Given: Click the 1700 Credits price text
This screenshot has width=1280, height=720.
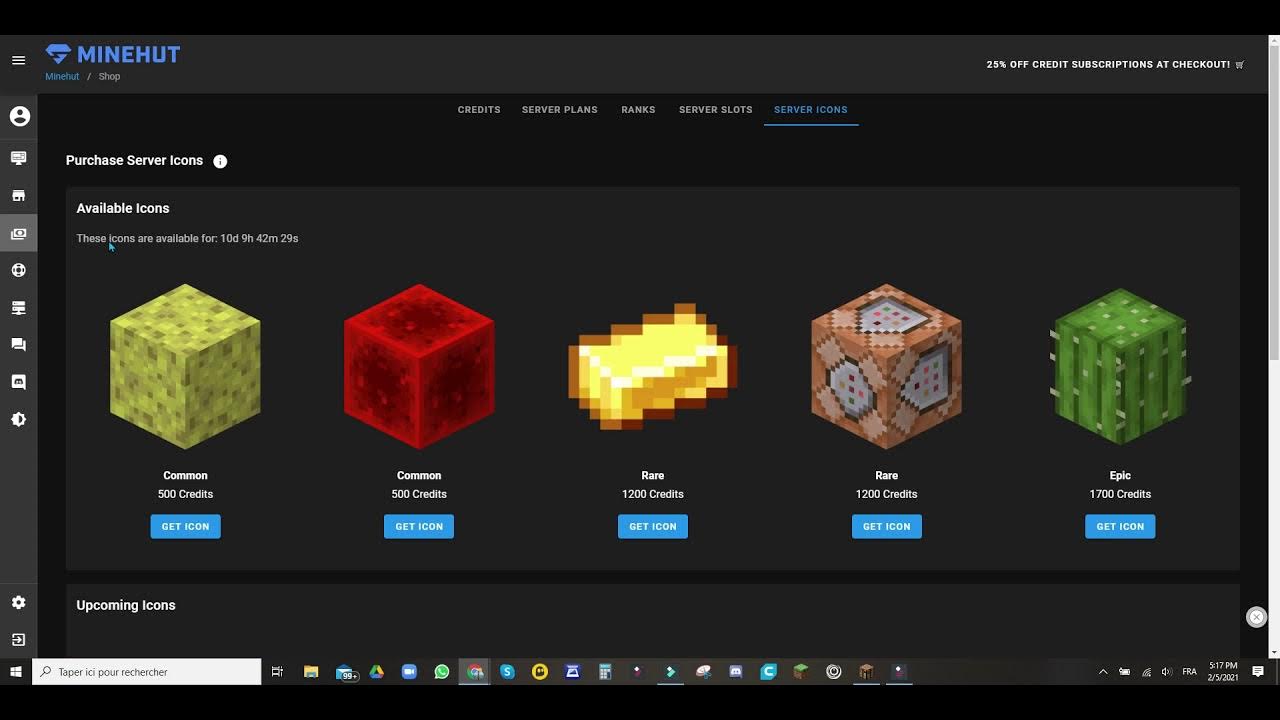Looking at the screenshot, I should pos(1120,494).
